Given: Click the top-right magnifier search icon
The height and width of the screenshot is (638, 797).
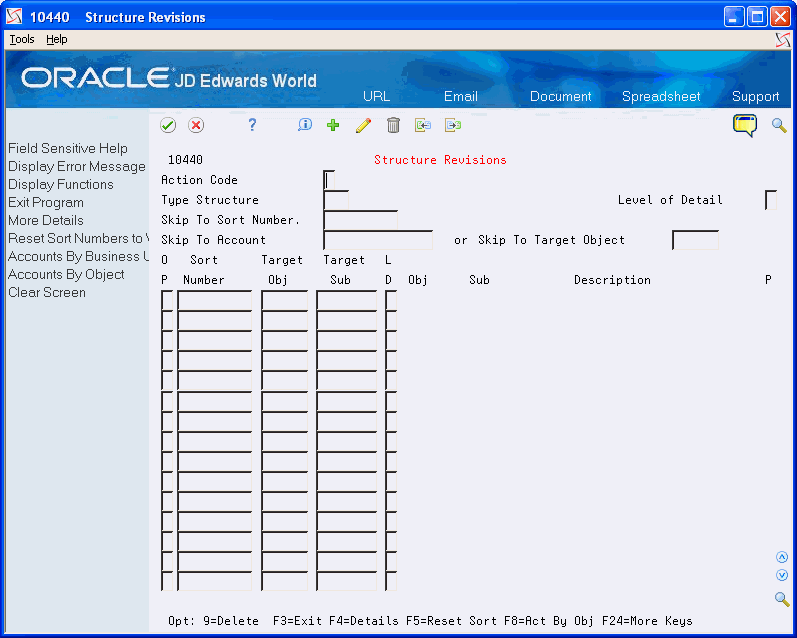Looking at the screenshot, I should point(779,125).
